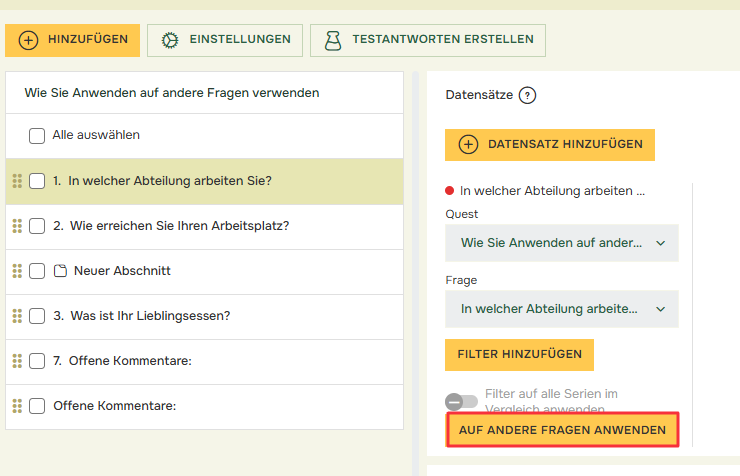The width and height of the screenshot is (740, 476).
Task: Select the last Offene Kommentare row
Action: (x=114, y=406)
